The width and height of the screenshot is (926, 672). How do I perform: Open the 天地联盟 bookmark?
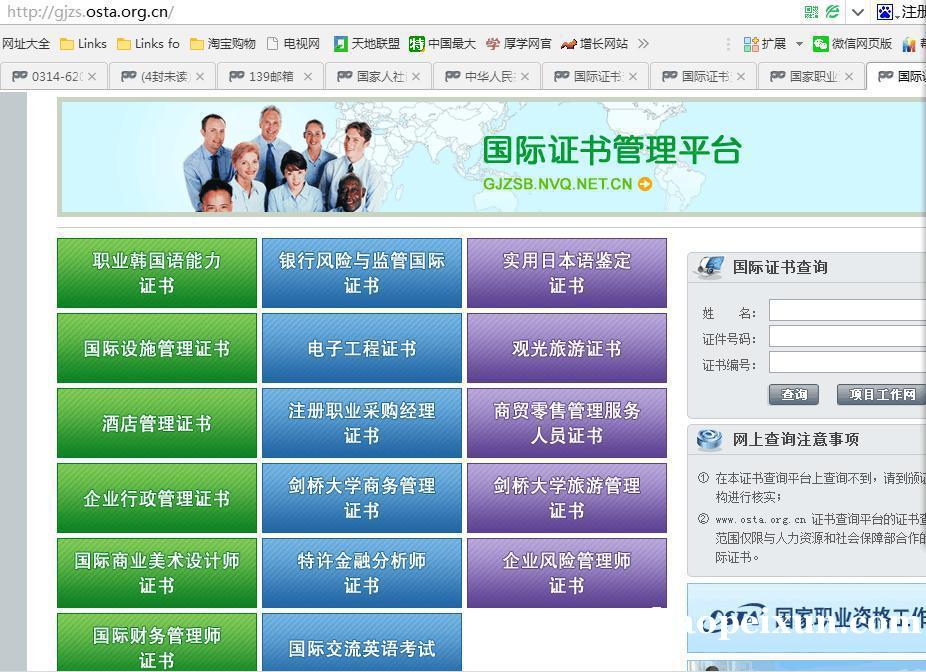(x=366, y=44)
